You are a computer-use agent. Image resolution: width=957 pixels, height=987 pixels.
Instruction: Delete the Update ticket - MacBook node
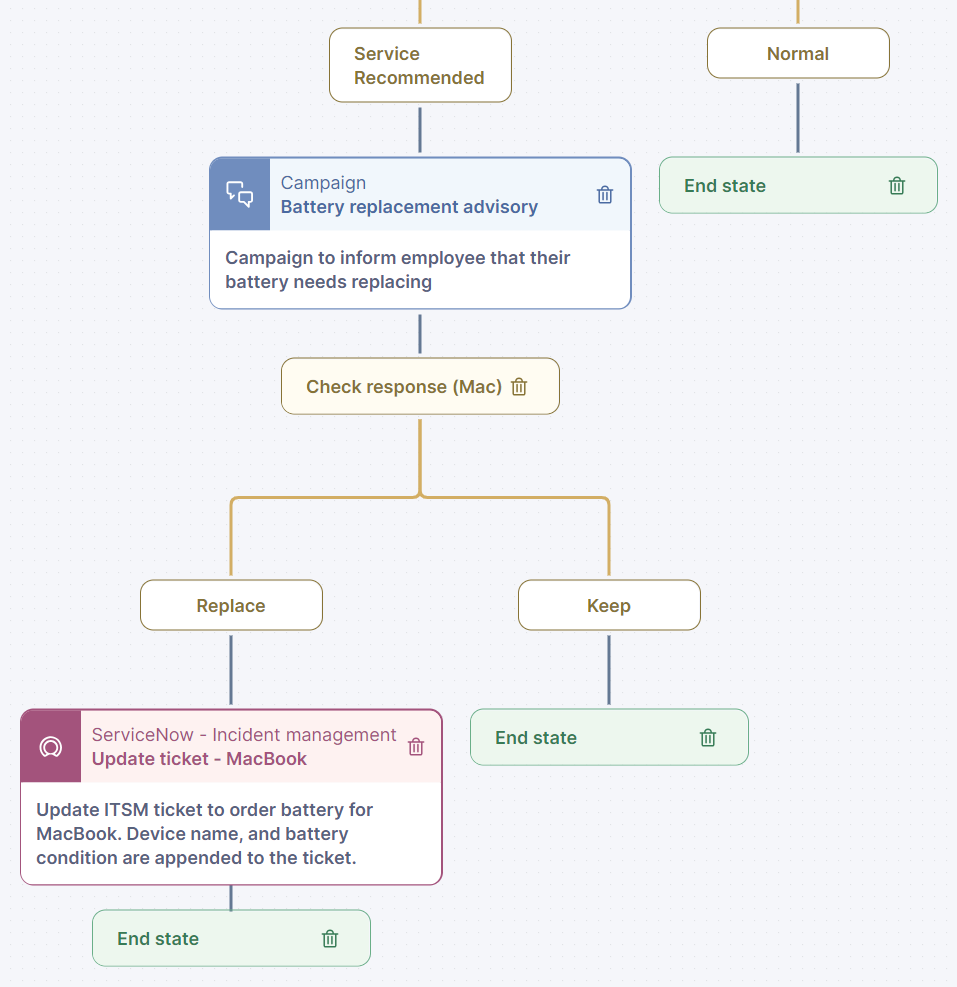tap(416, 747)
